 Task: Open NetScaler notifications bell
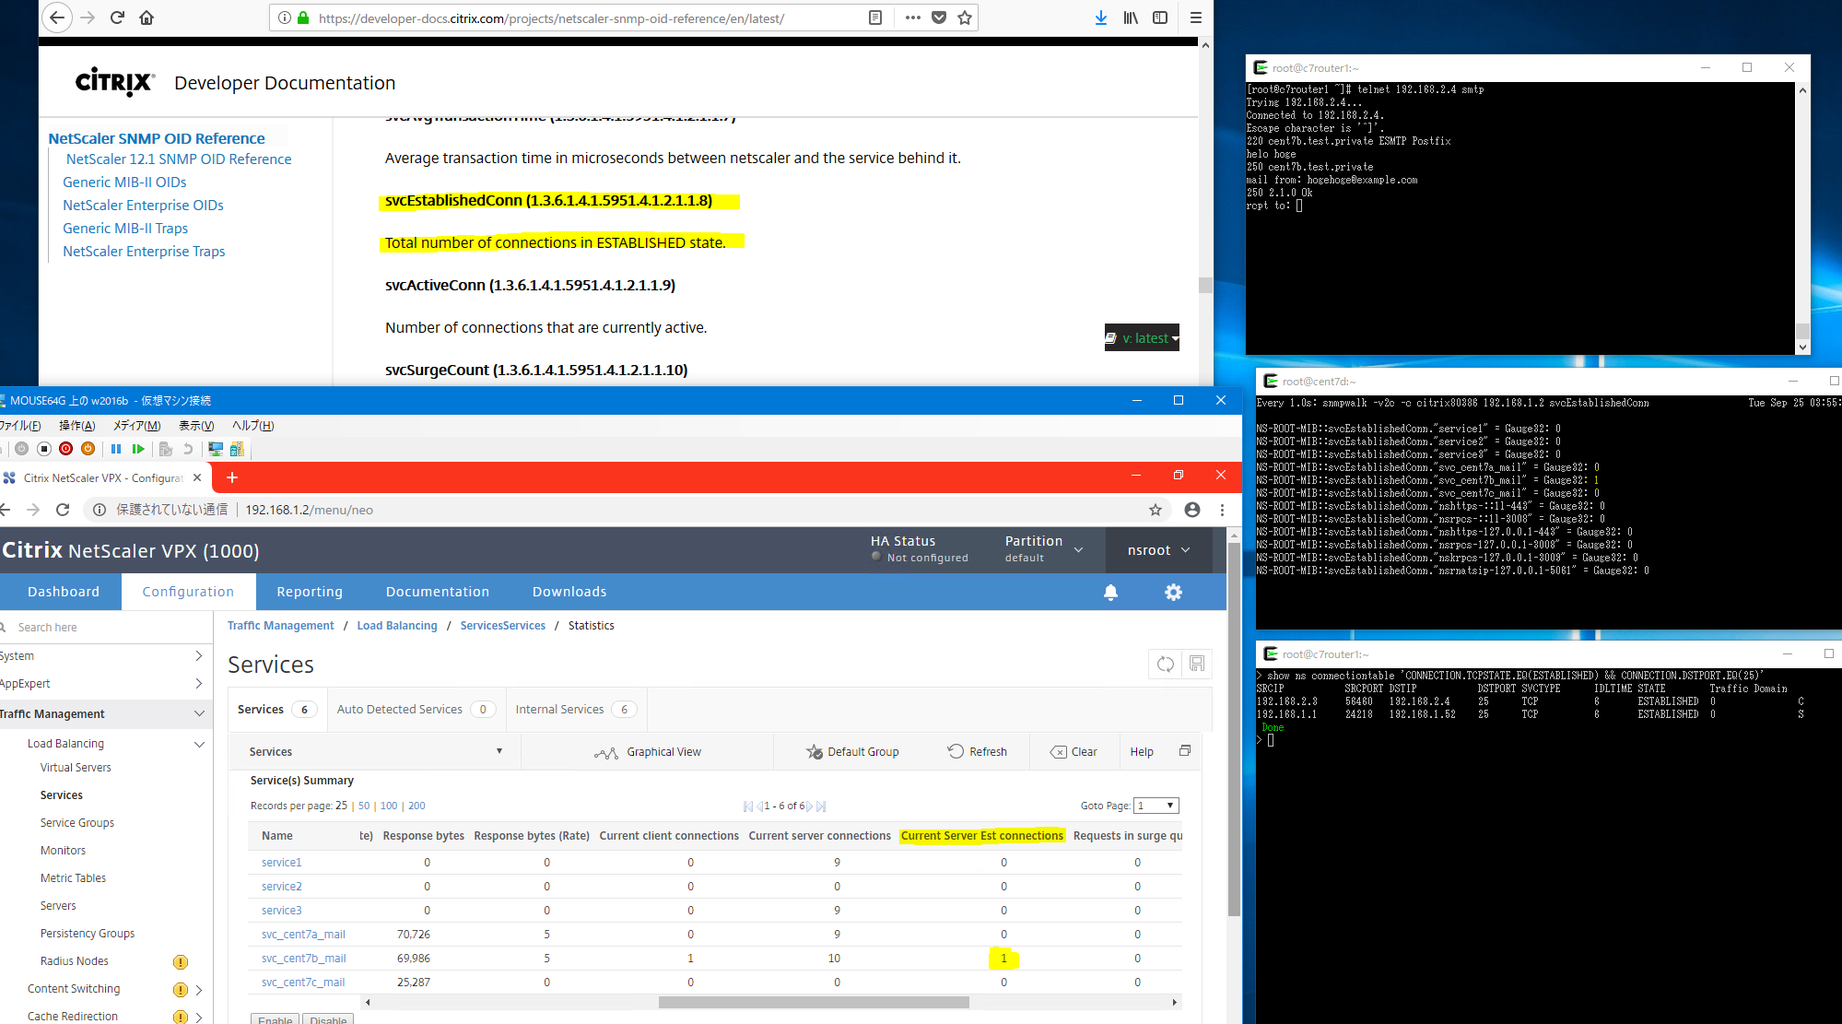(x=1111, y=592)
